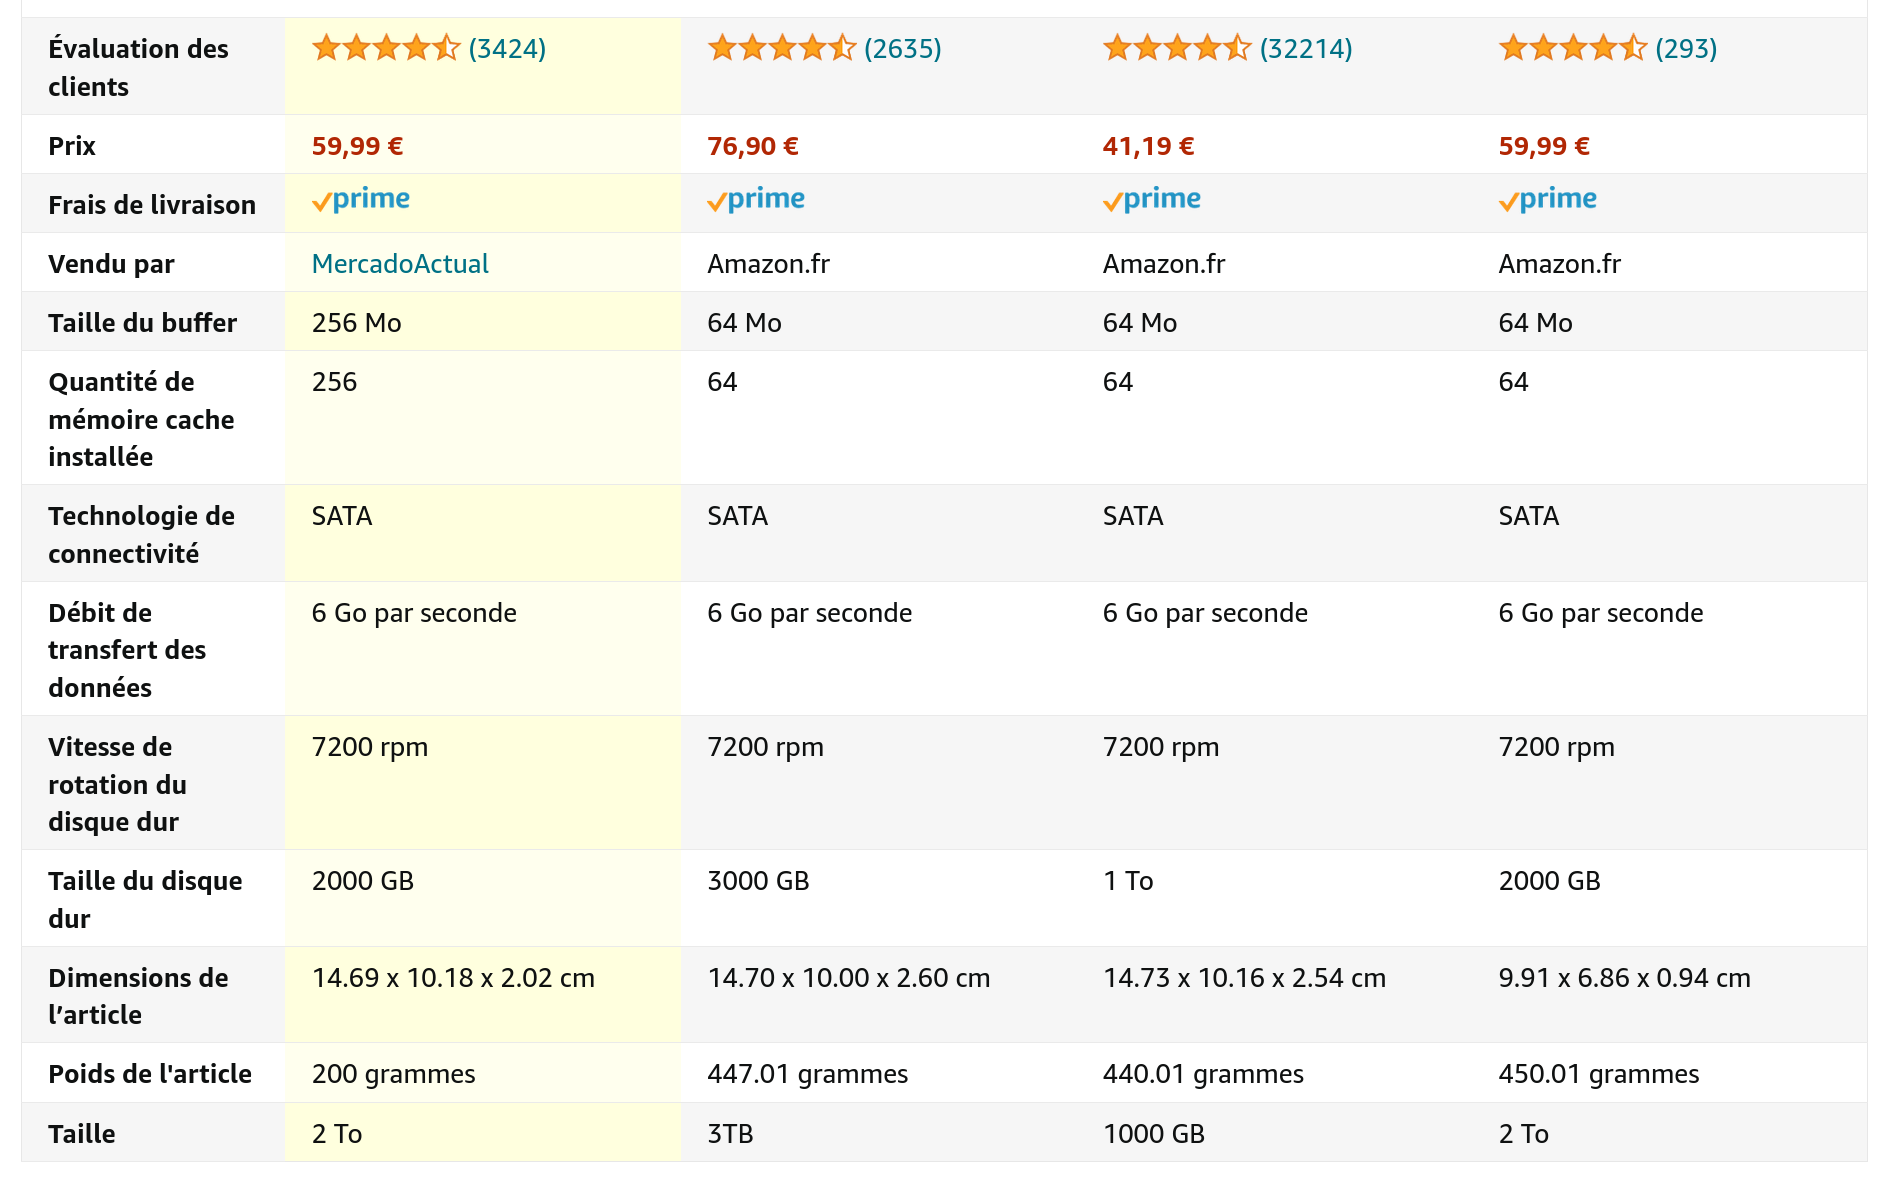Click Prime badge under 41,19 € price
This screenshot has width=1888, height=1189.
1152,200
